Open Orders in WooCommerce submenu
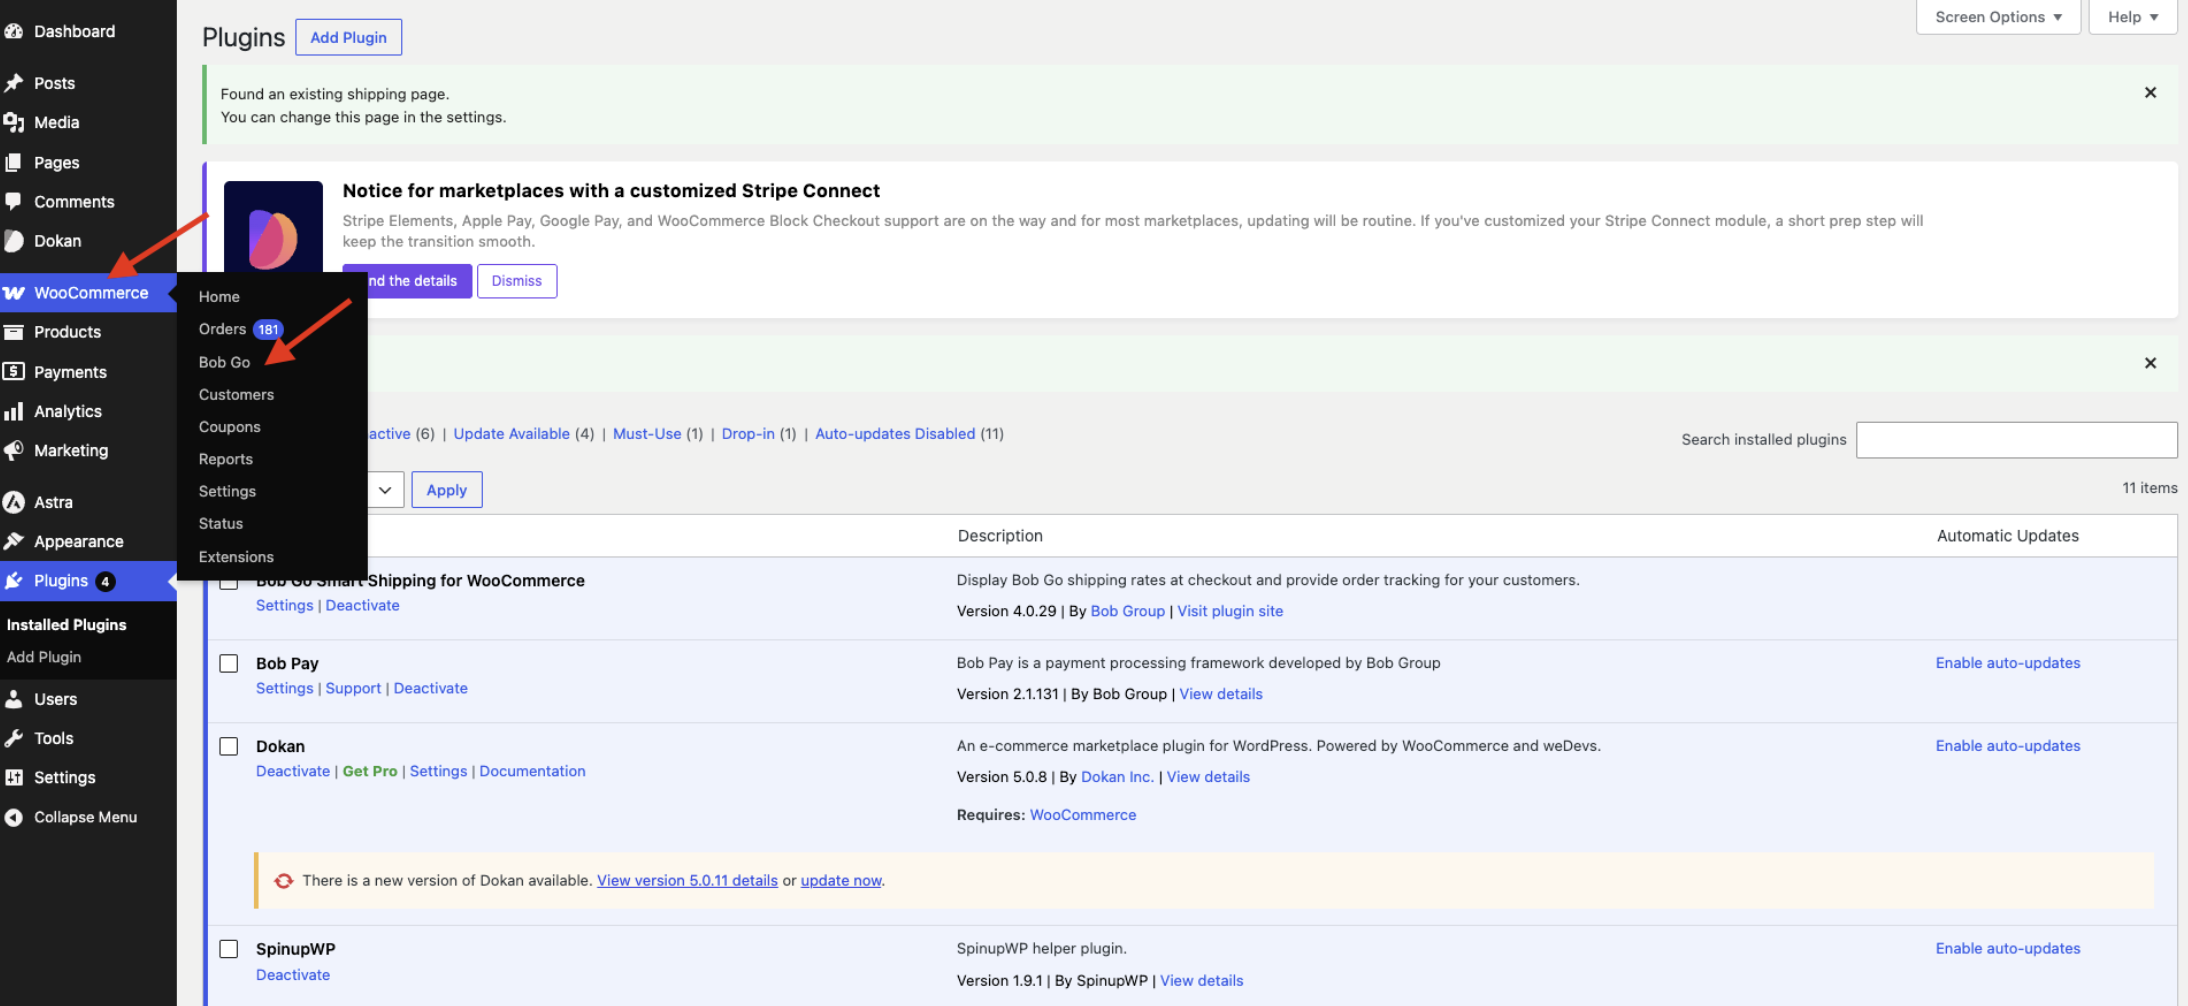2188x1006 pixels. (222, 329)
